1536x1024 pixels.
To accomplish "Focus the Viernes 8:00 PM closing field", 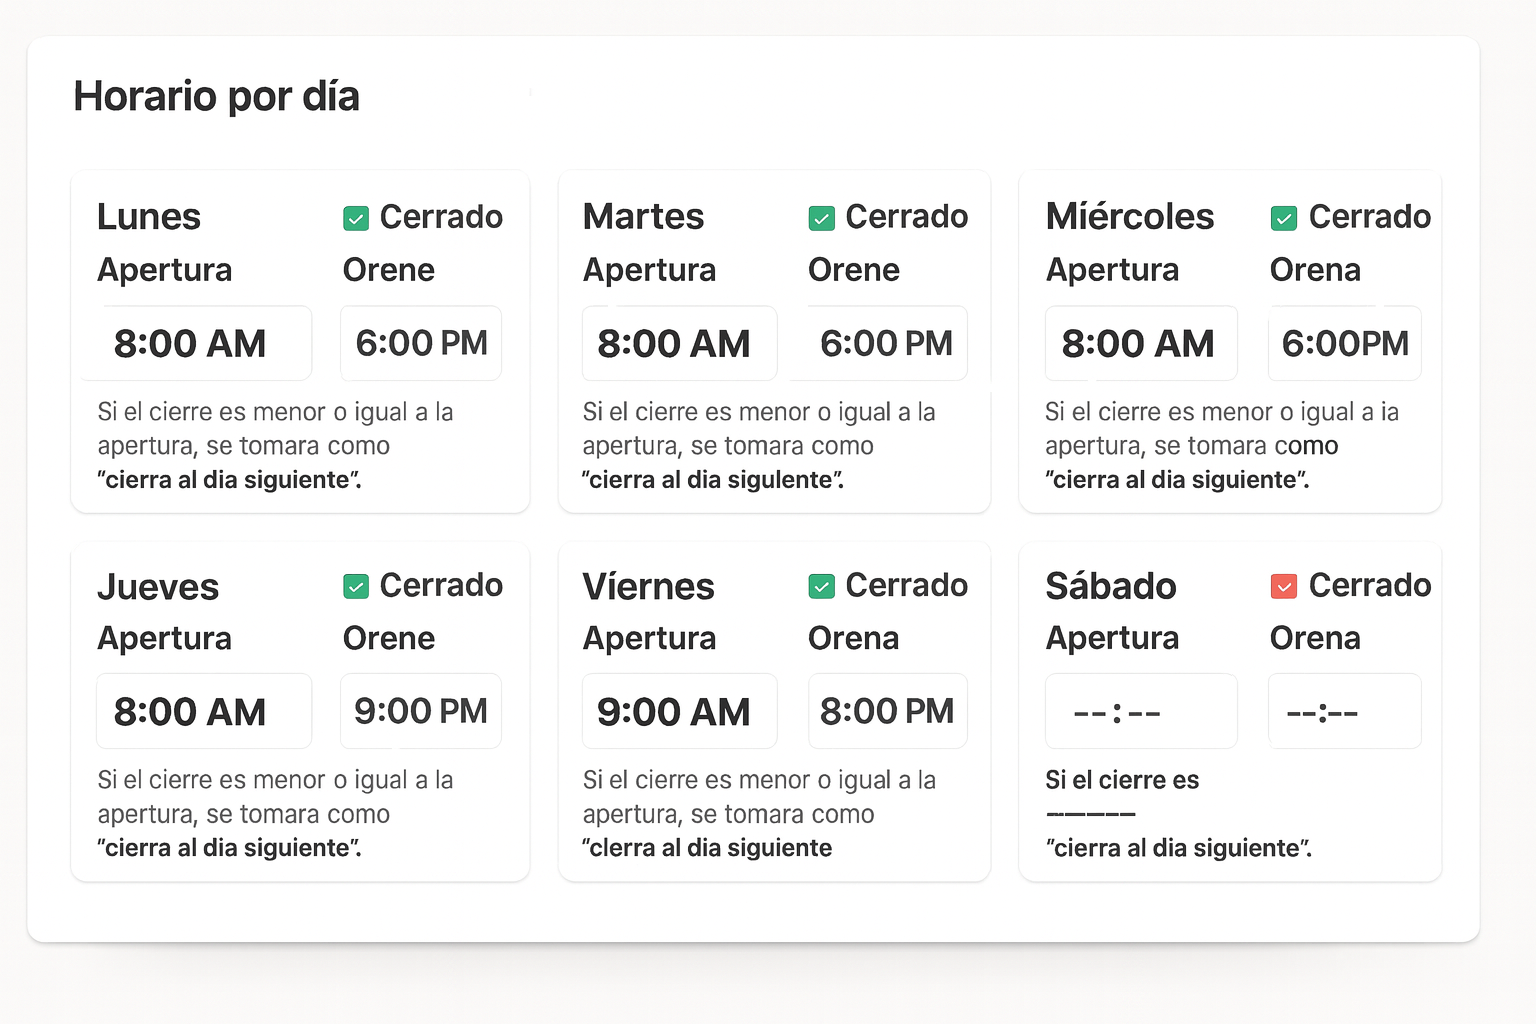I will [x=887, y=712].
